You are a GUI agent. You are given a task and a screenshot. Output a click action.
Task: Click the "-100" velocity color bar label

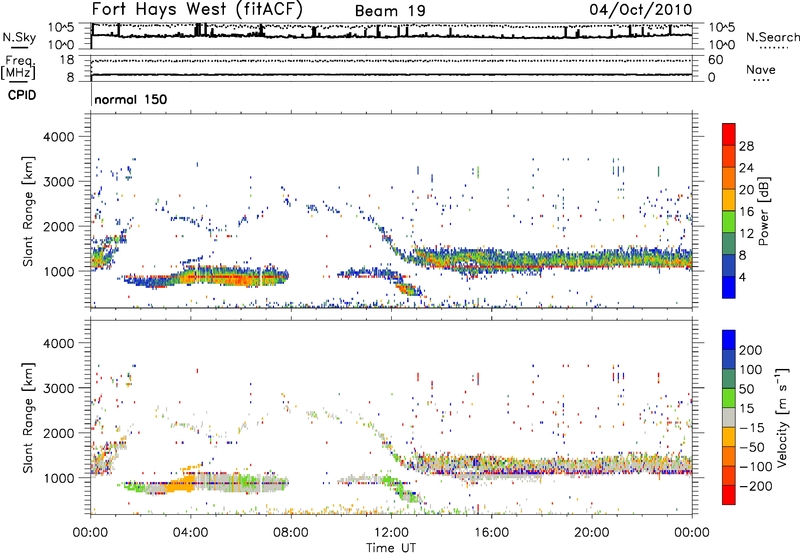[754, 467]
